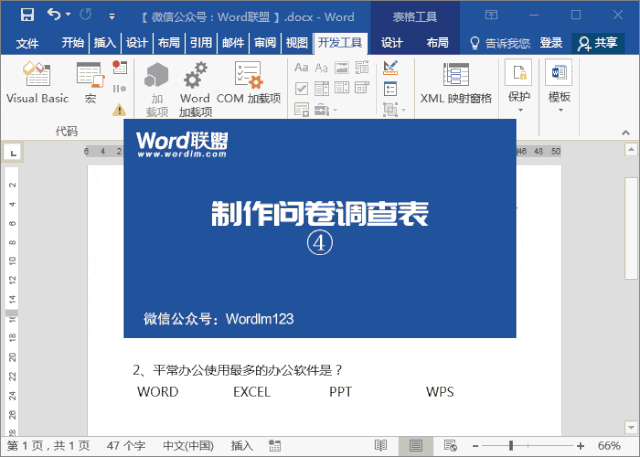Insert a building block gallery control
The image size is (640, 457).
[x=362, y=67]
